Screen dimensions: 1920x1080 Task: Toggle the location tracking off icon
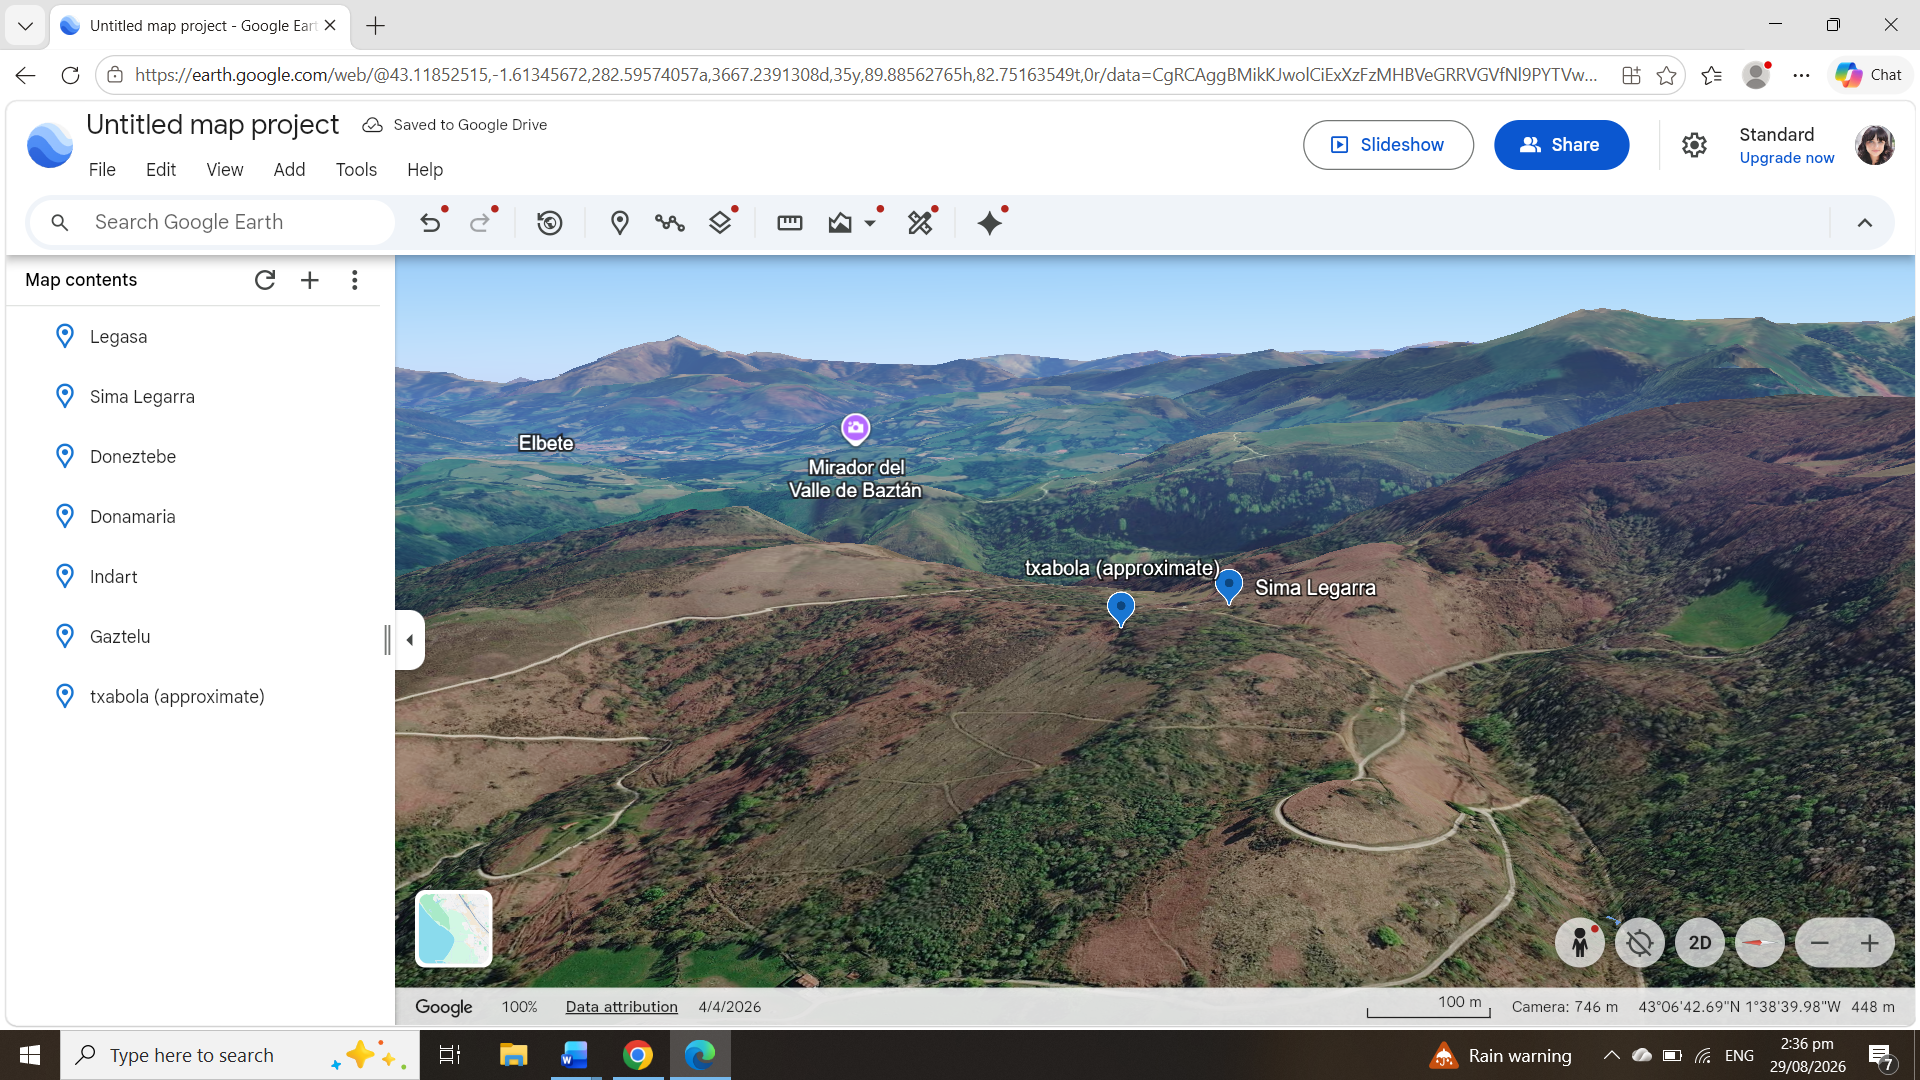(1640, 943)
